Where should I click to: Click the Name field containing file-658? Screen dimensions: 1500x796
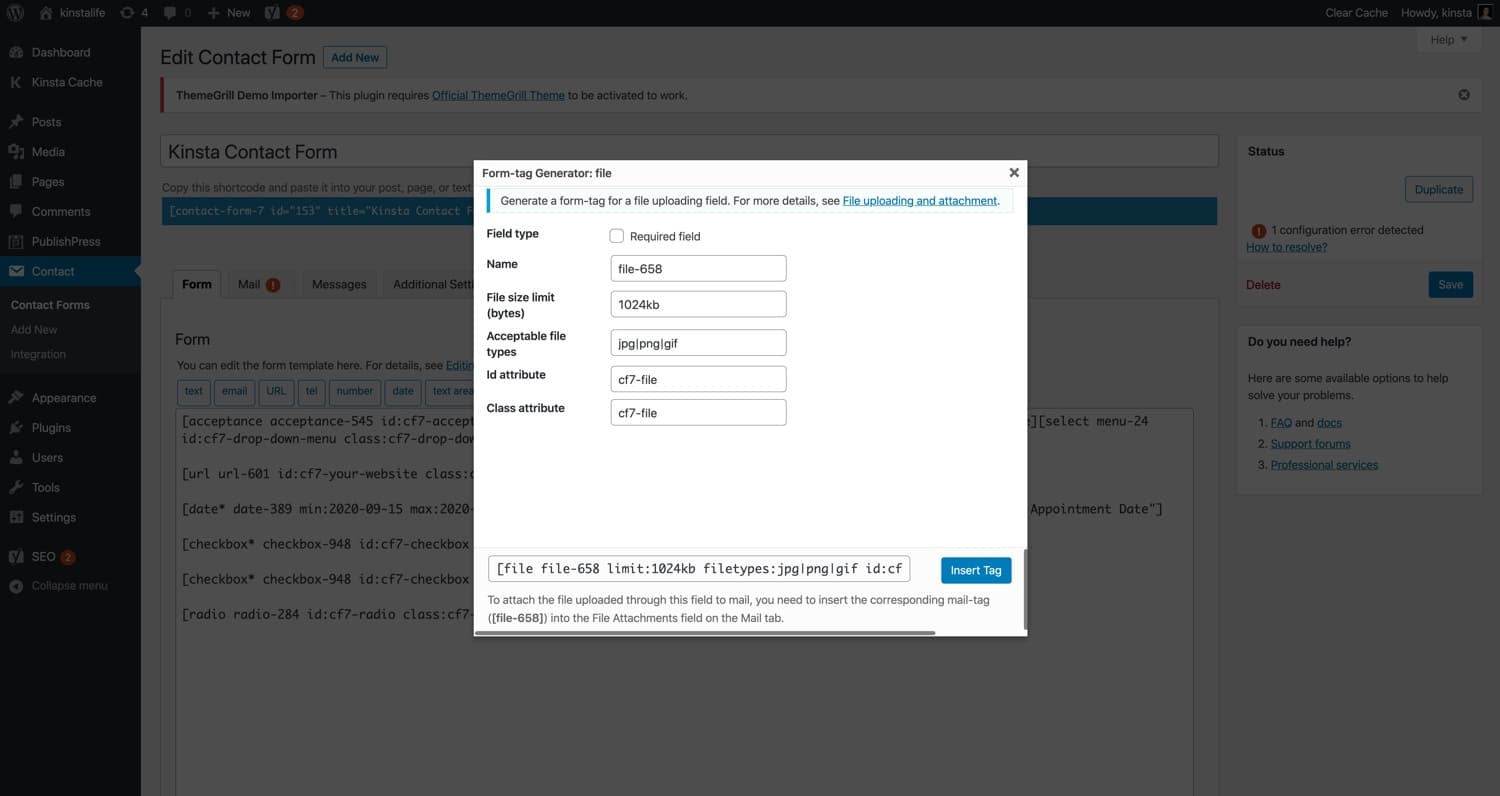(697, 268)
